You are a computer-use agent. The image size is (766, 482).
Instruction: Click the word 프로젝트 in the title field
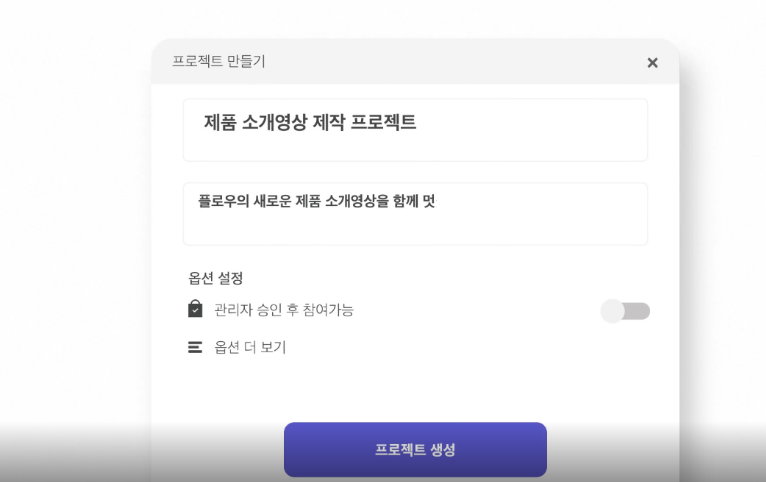(x=383, y=124)
